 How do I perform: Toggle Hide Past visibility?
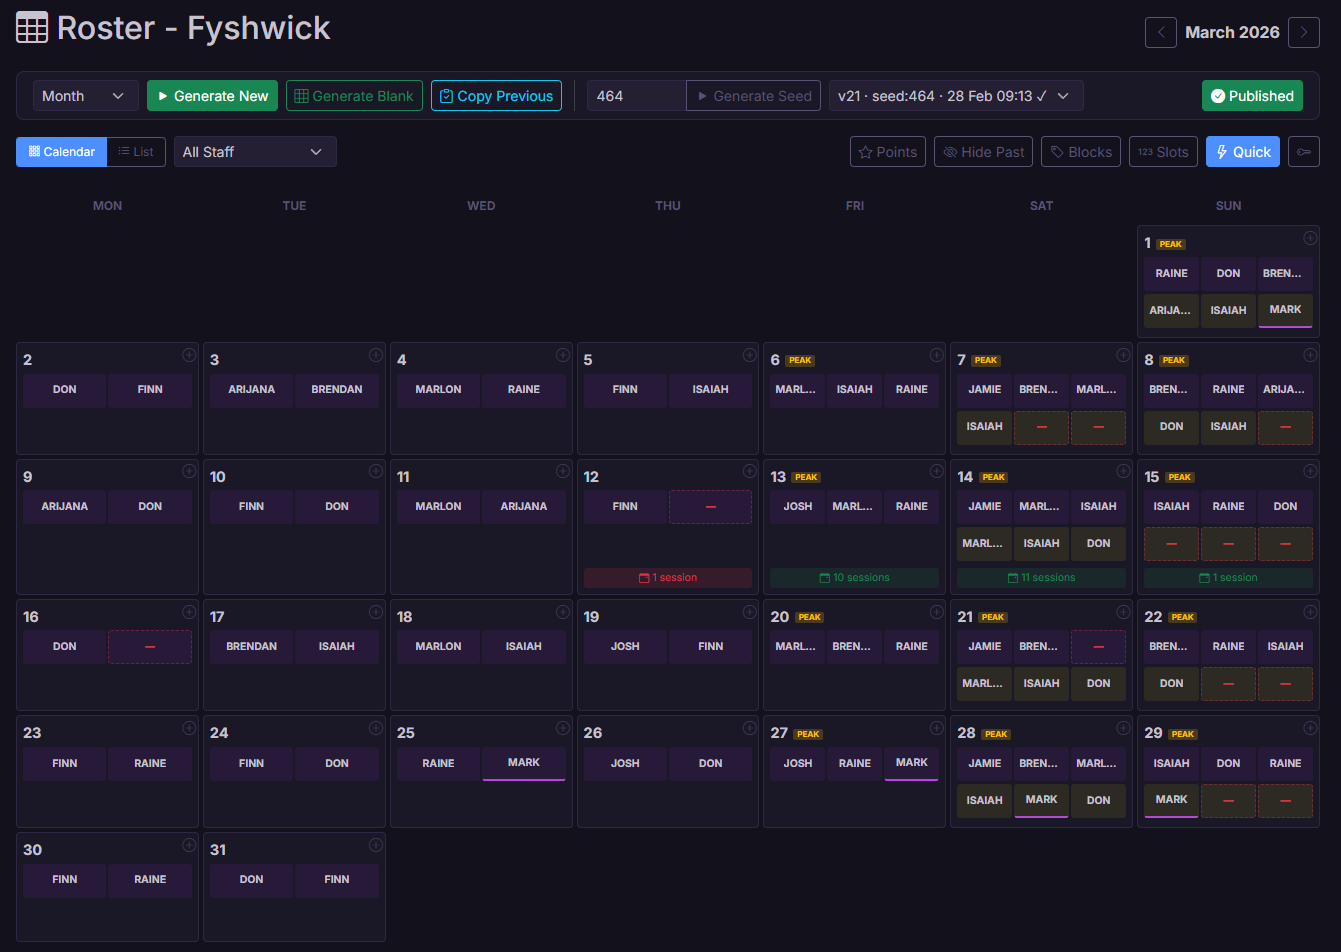[x=983, y=151]
